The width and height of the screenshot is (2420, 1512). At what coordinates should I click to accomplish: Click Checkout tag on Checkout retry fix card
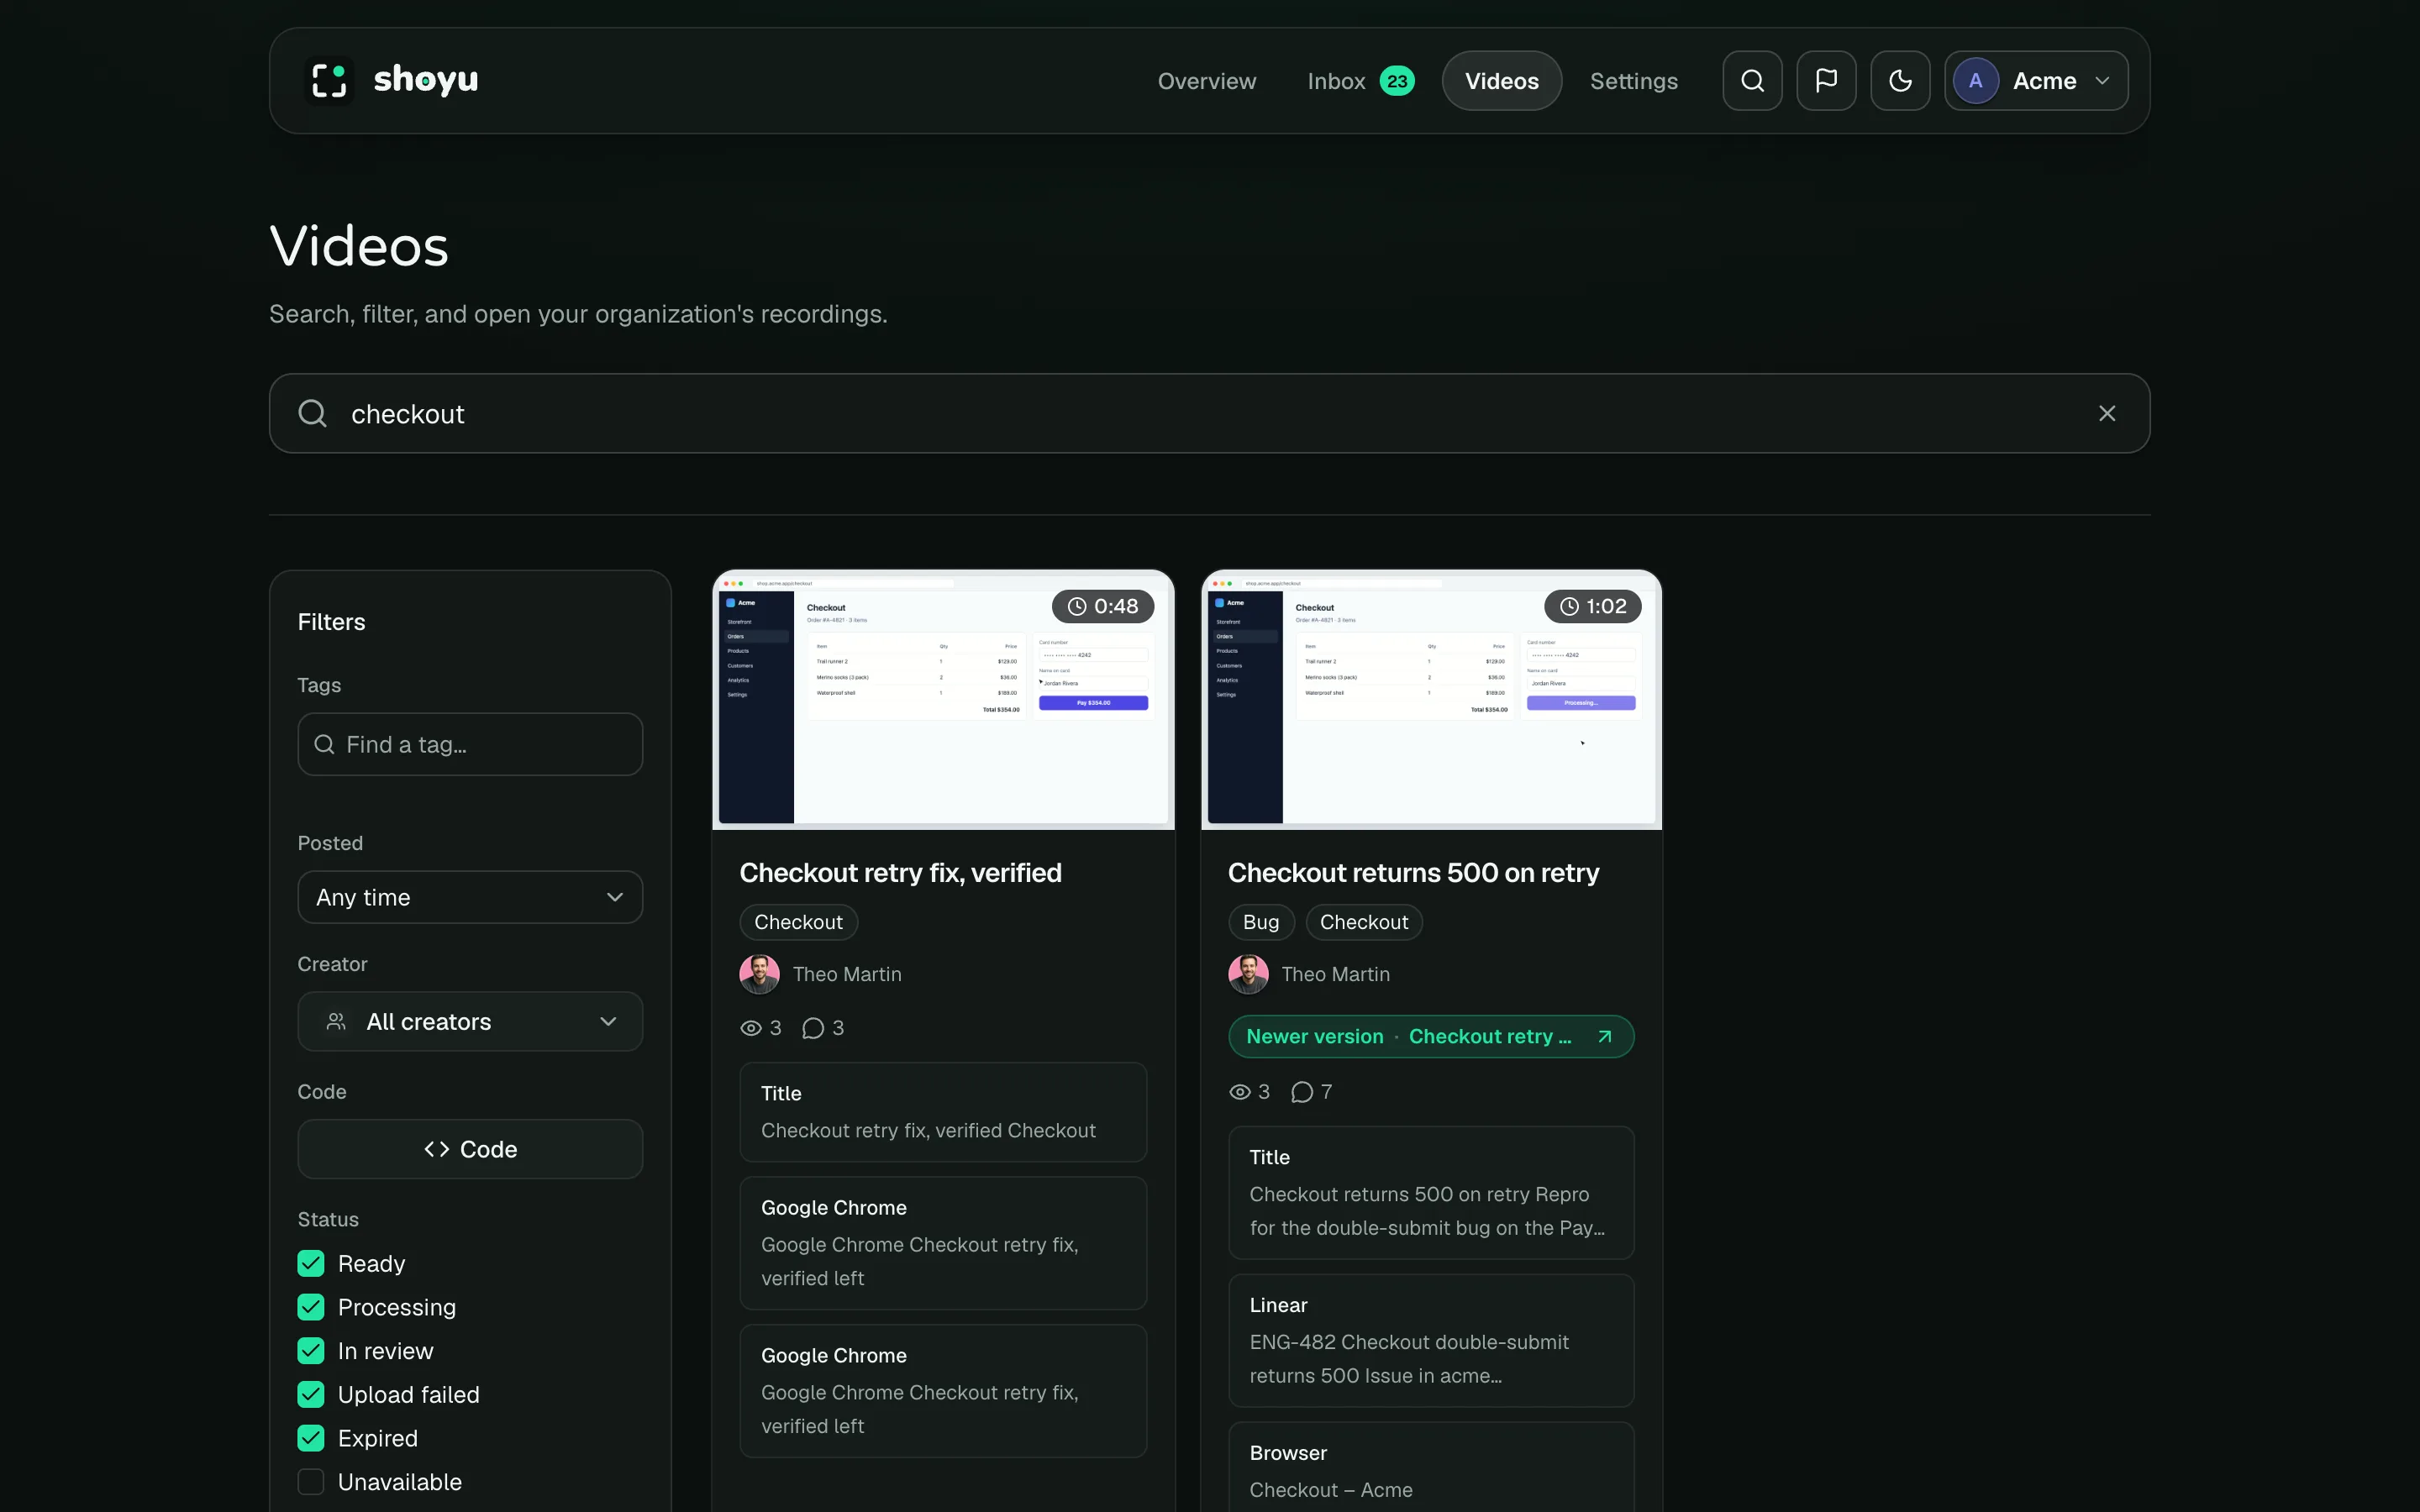pyautogui.click(x=798, y=922)
